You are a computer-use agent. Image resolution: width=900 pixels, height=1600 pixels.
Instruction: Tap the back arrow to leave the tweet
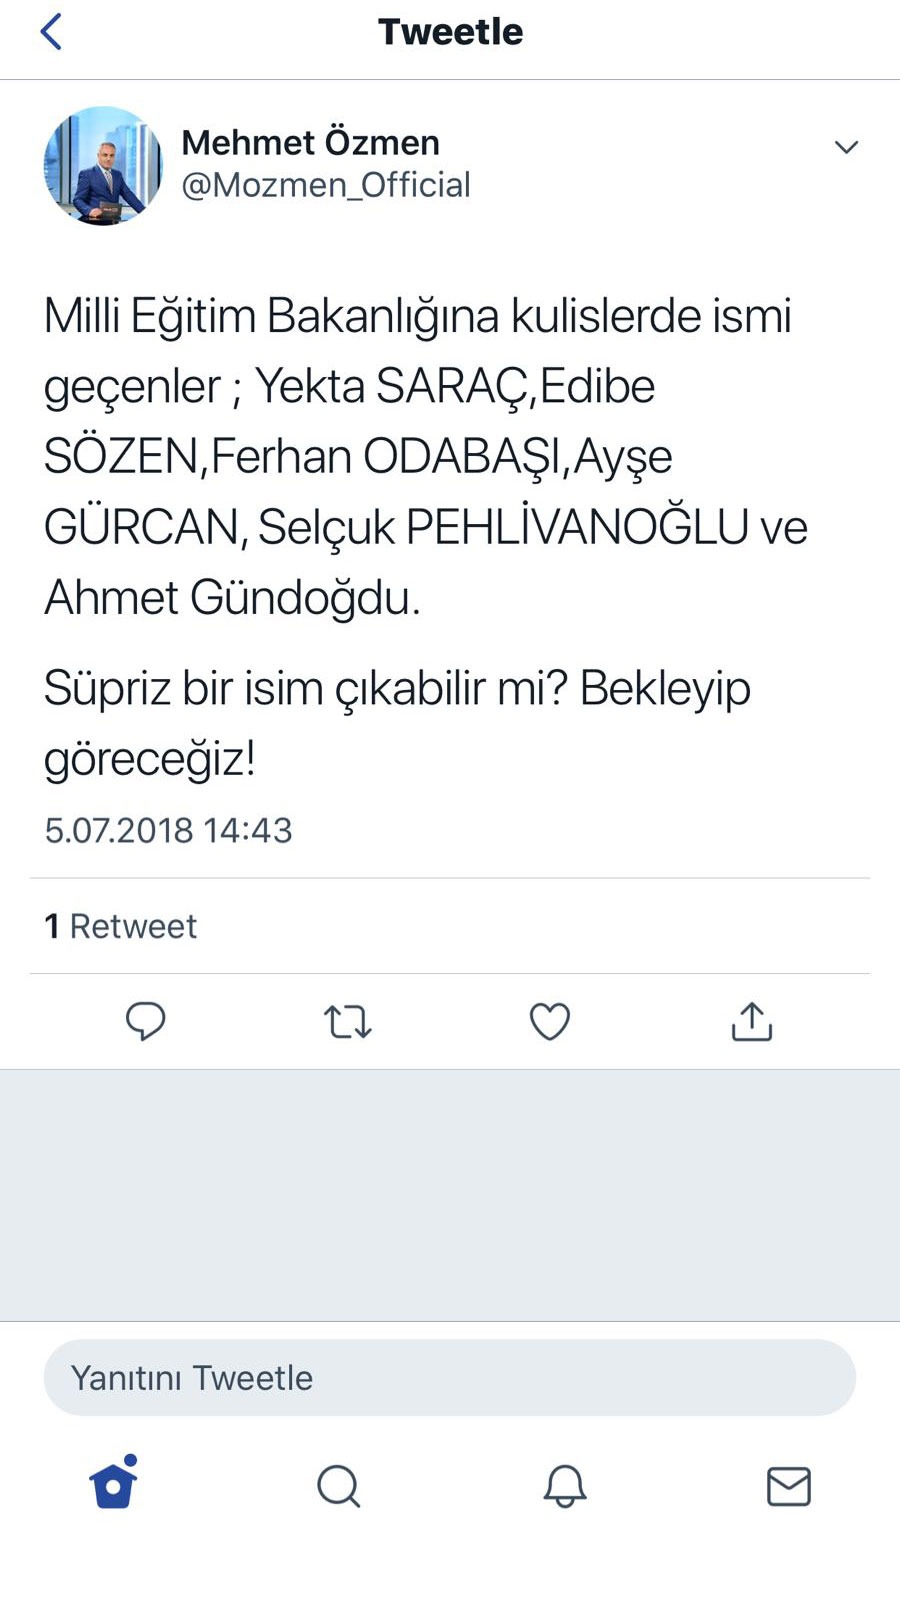(x=50, y=31)
